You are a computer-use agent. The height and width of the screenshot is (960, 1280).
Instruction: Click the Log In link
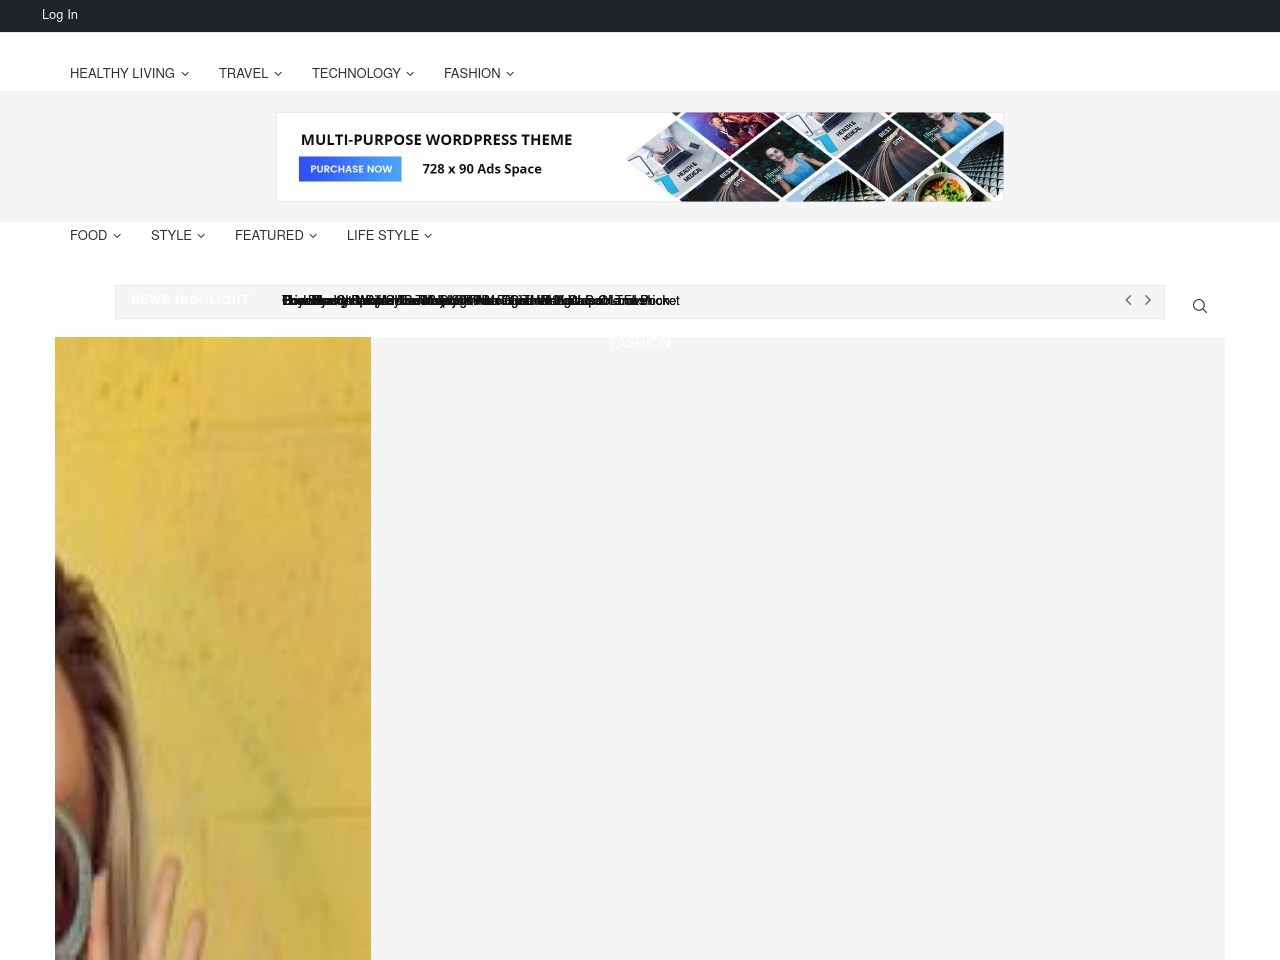(x=60, y=15)
